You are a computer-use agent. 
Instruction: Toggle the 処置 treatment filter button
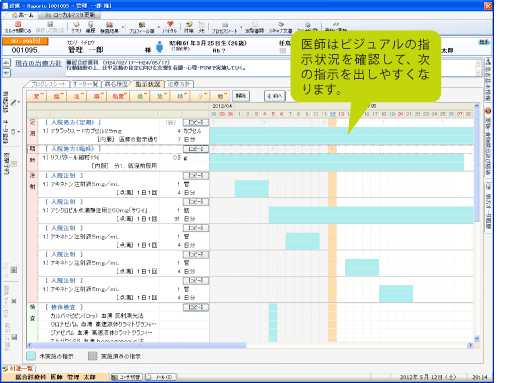[x=118, y=96]
